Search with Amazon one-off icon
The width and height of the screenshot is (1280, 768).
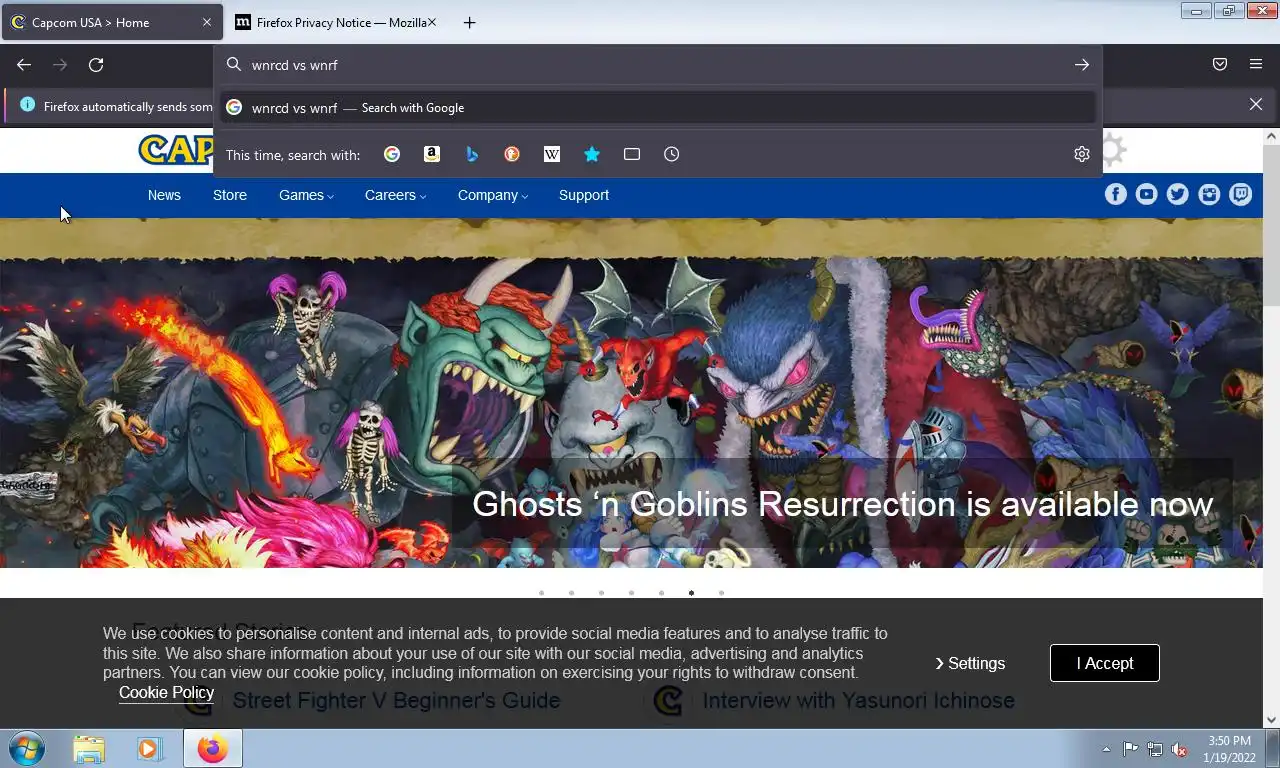coord(432,154)
